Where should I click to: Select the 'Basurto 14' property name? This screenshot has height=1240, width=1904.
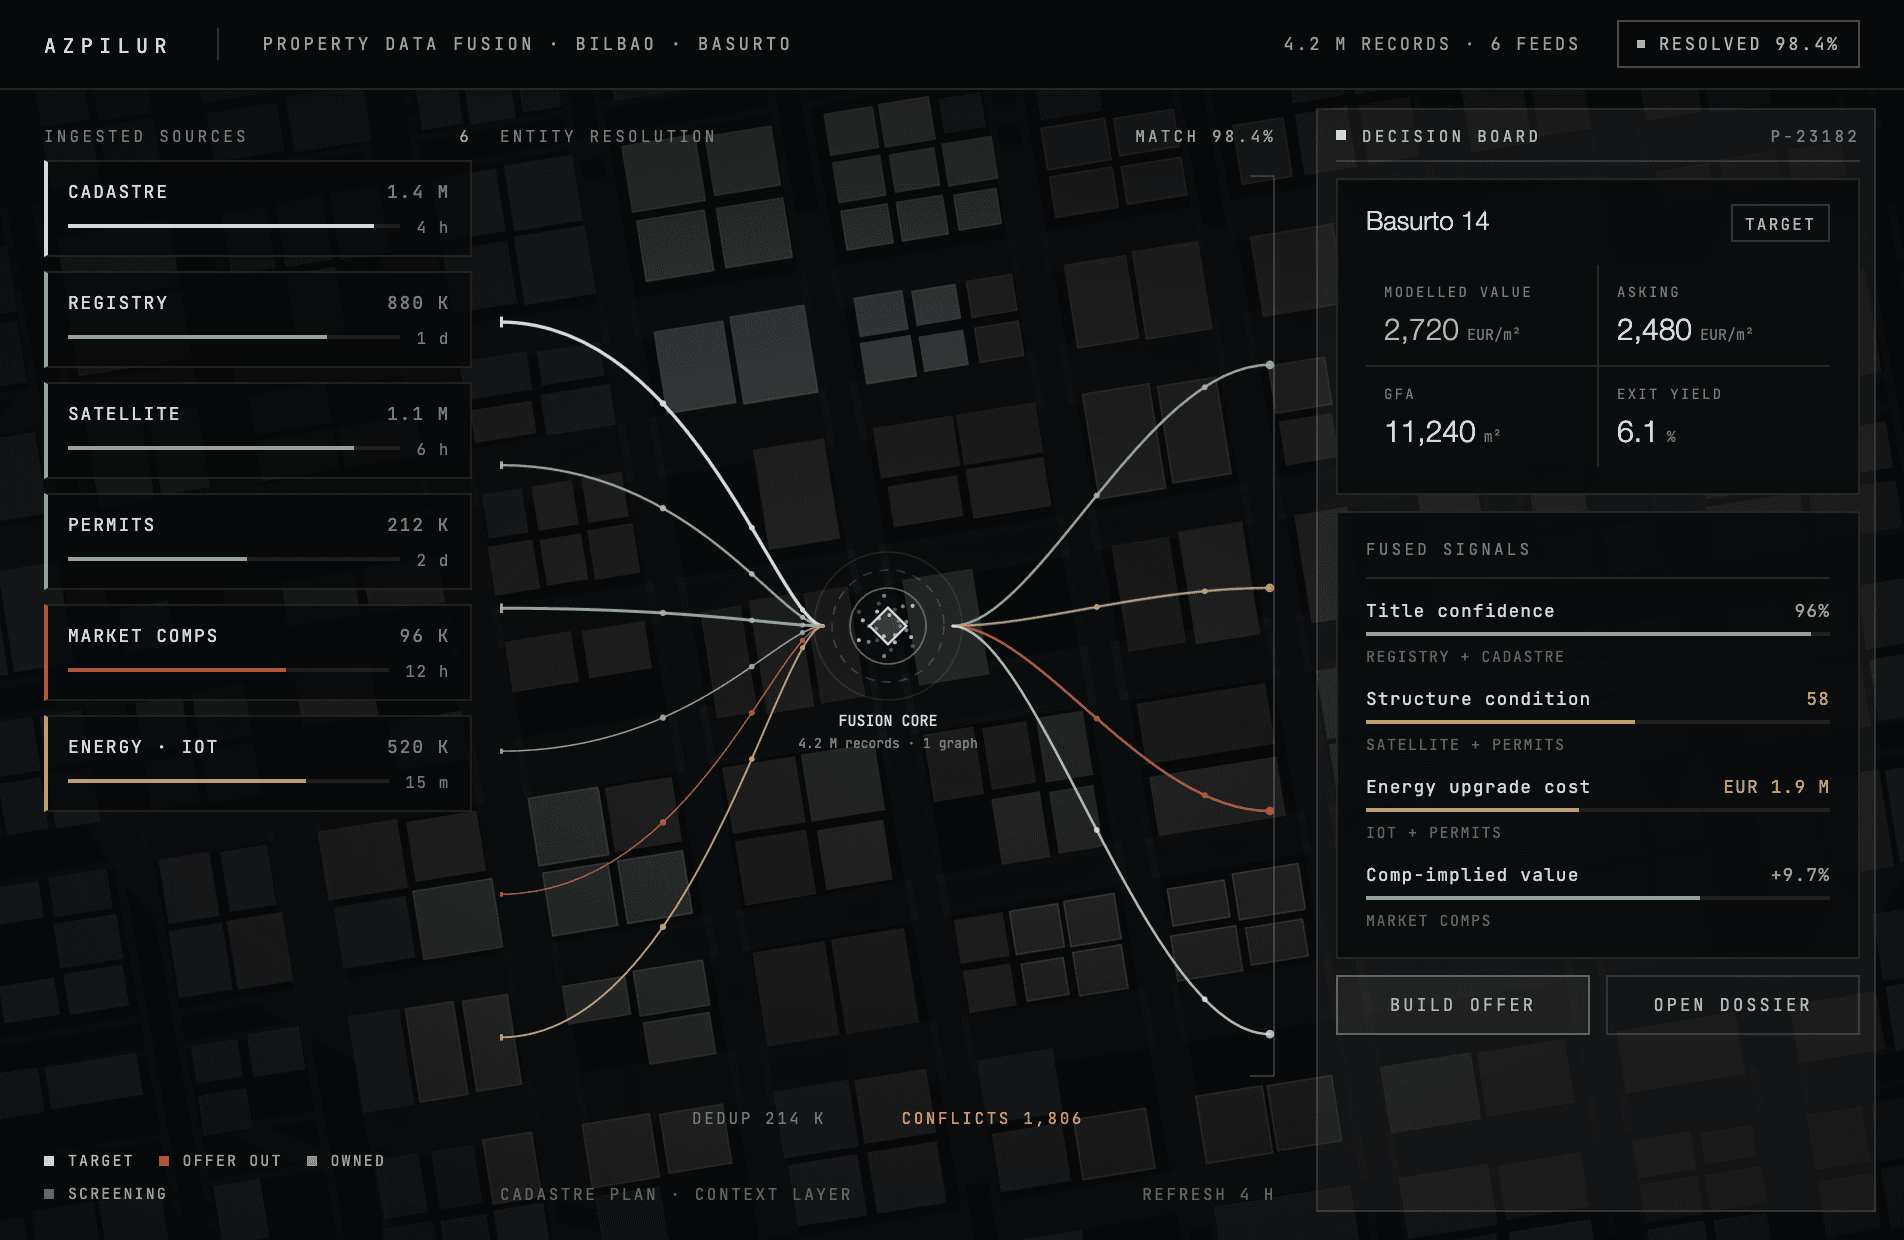(x=1427, y=221)
